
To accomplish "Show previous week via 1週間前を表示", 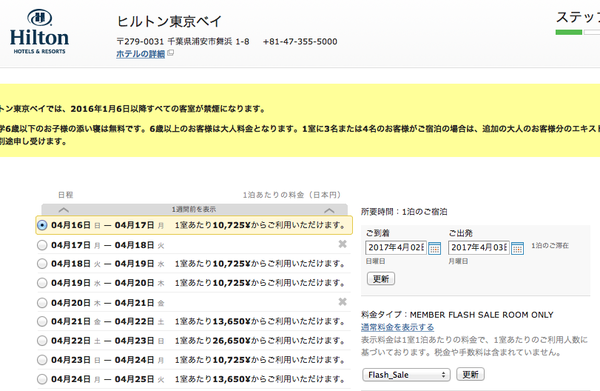I will [x=194, y=209].
